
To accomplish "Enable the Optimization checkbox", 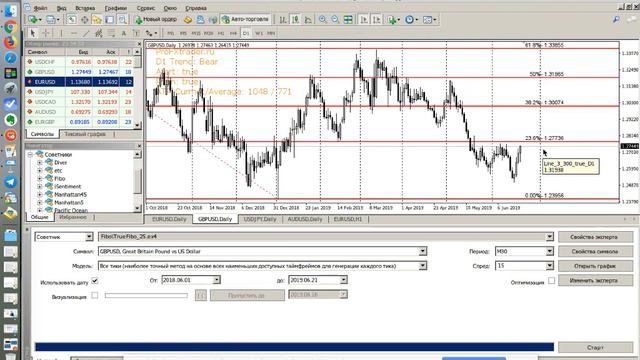I will click(x=551, y=280).
